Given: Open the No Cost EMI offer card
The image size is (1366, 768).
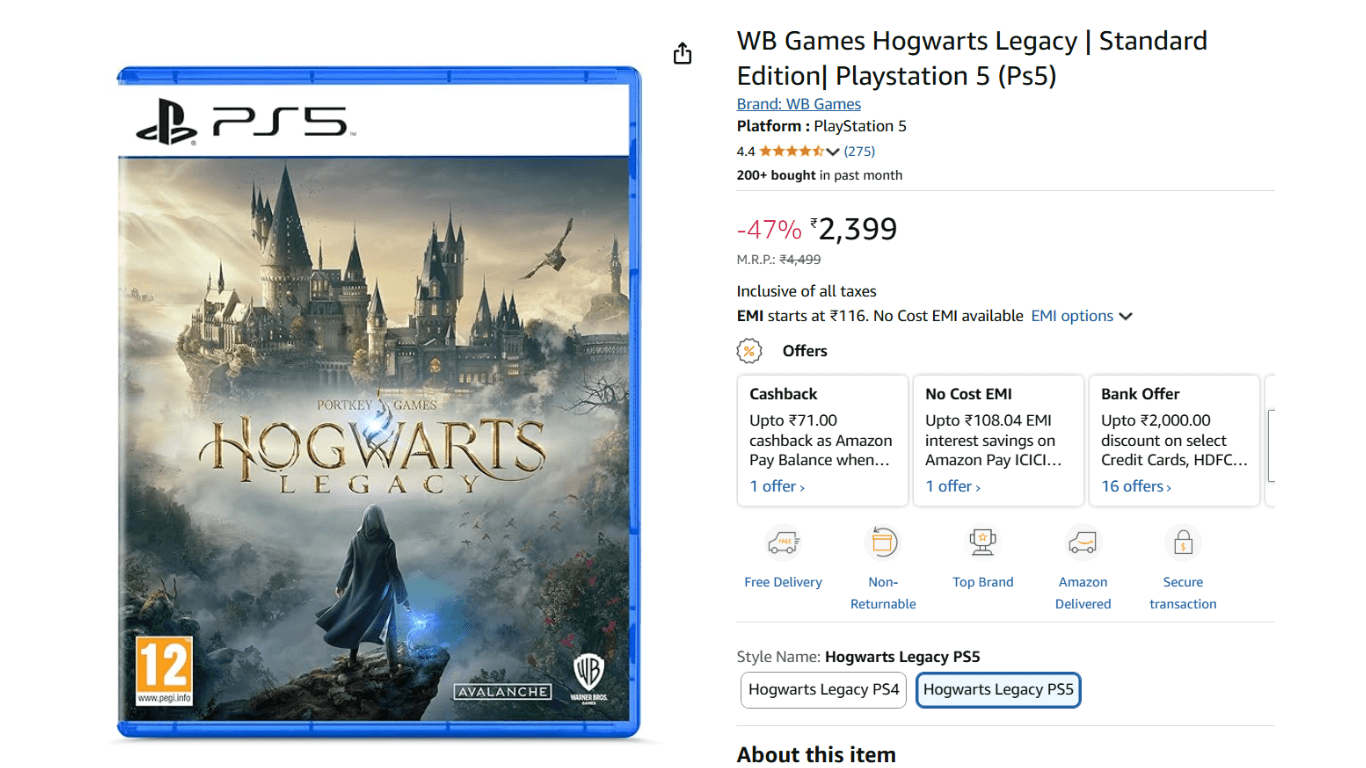Looking at the screenshot, I should click(998, 441).
